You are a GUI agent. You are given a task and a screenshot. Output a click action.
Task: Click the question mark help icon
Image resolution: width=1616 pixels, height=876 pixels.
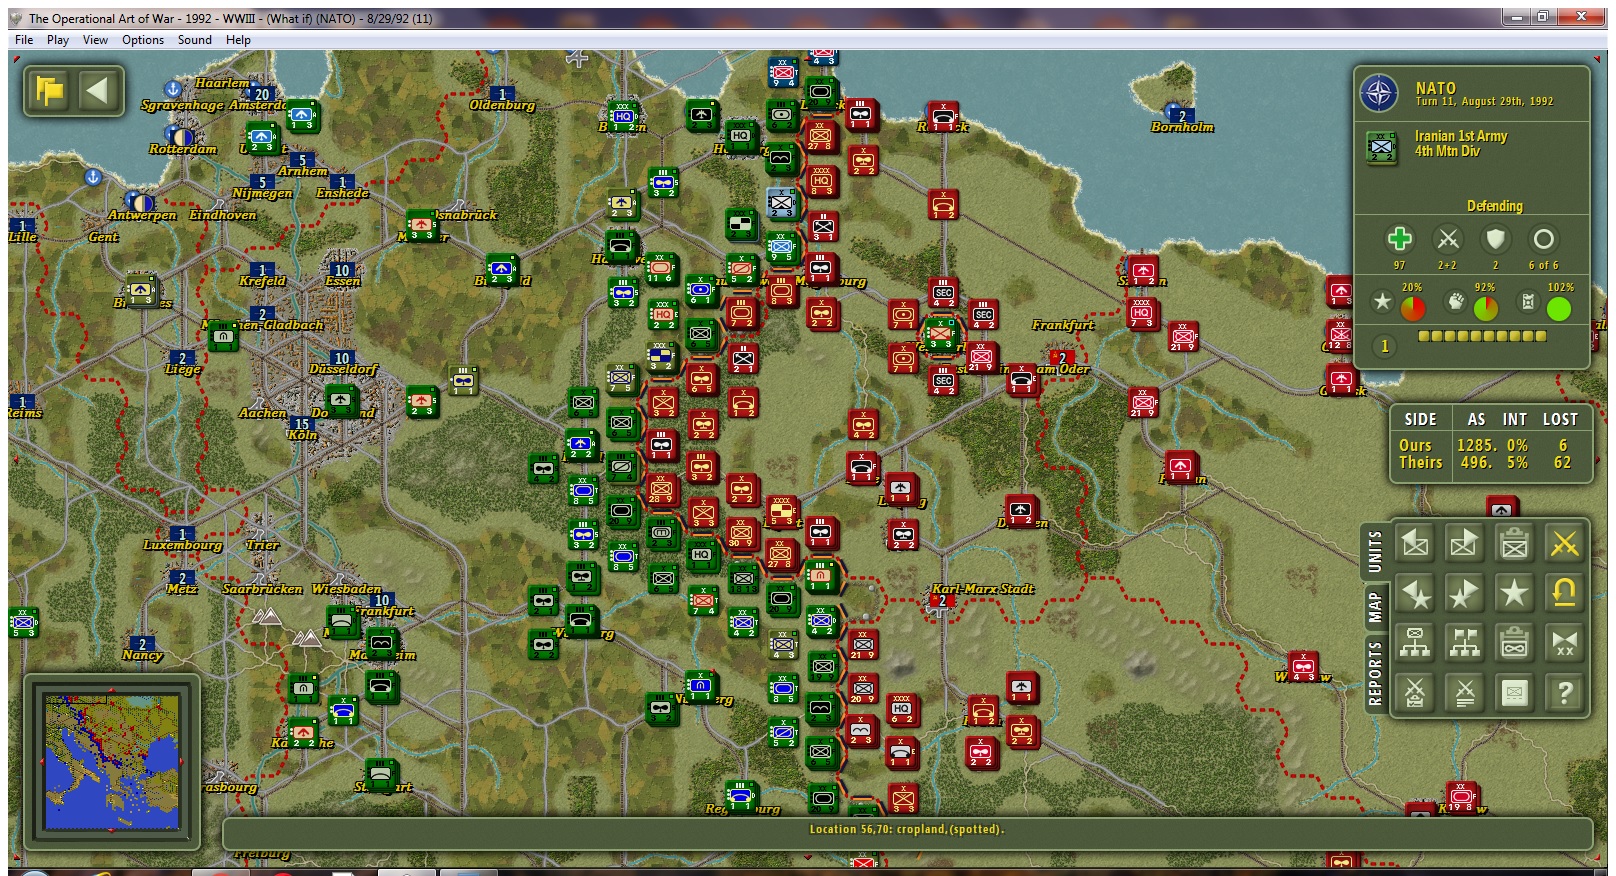click(x=1564, y=692)
